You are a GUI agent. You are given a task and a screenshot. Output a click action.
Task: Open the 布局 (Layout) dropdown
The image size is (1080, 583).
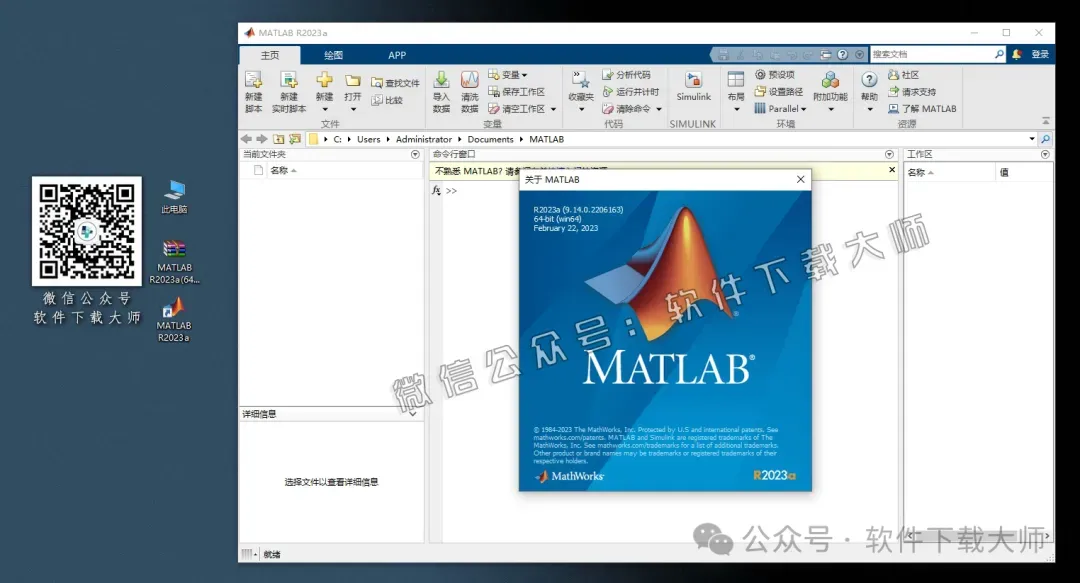pyautogui.click(x=736, y=109)
